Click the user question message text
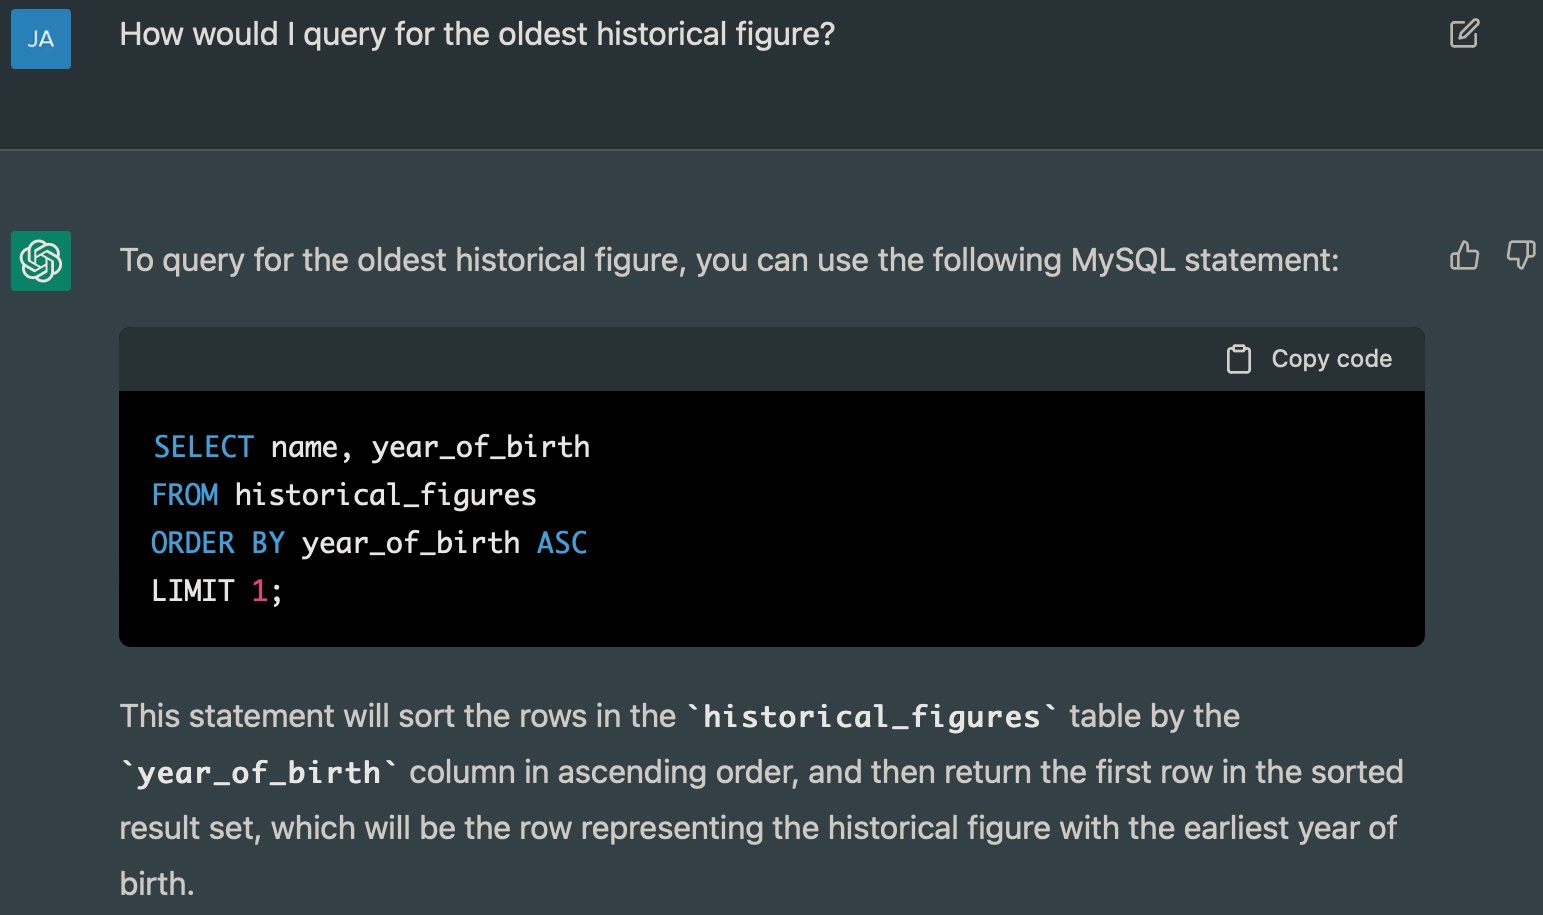1543x915 pixels. (x=477, y=34)
